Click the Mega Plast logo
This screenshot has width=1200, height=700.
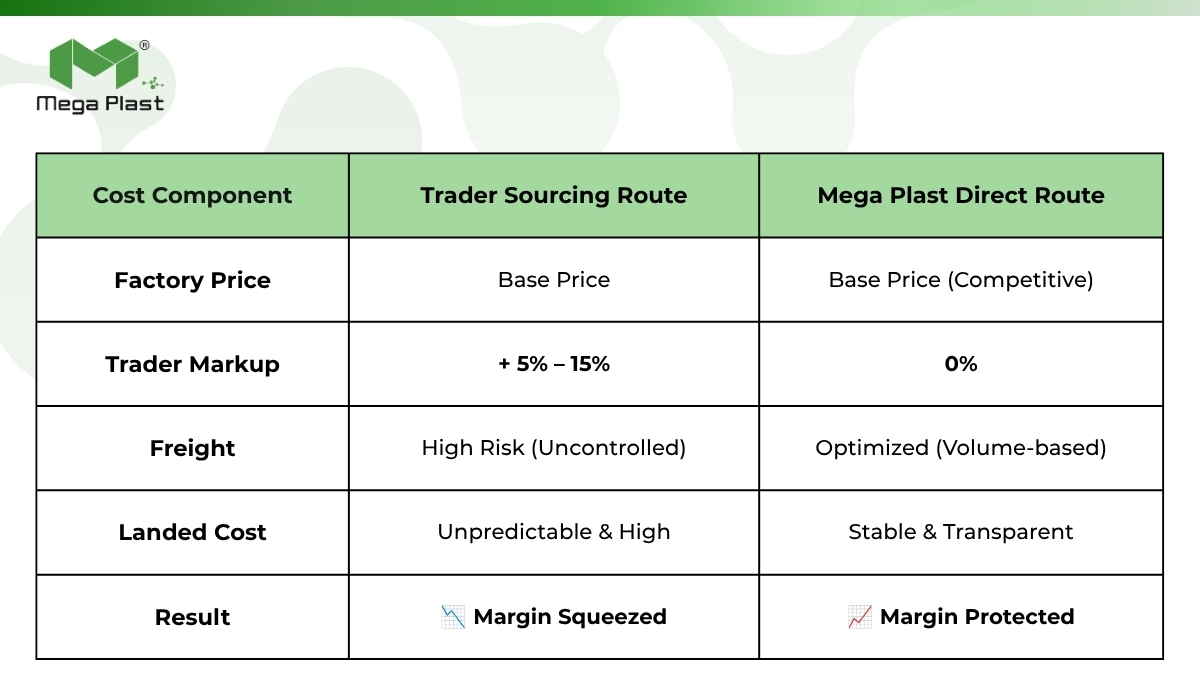click(x=99, y=76)
